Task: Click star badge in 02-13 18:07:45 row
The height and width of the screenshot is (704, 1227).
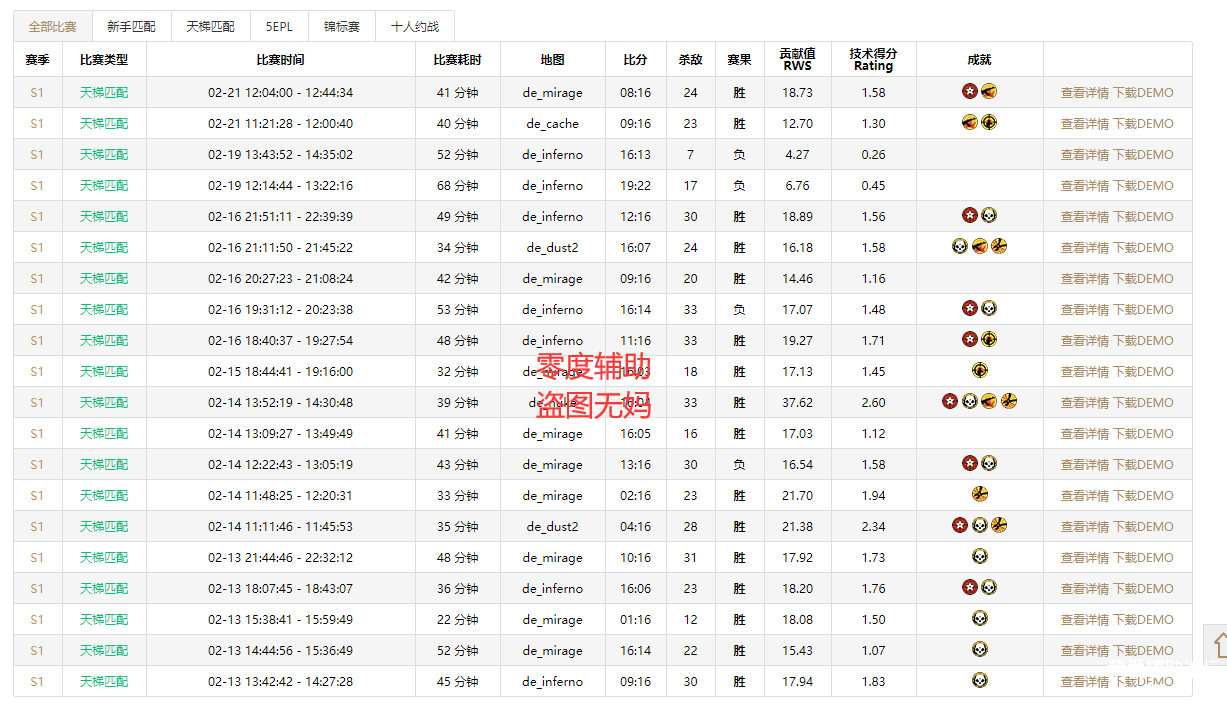Action: coord(970,588)
